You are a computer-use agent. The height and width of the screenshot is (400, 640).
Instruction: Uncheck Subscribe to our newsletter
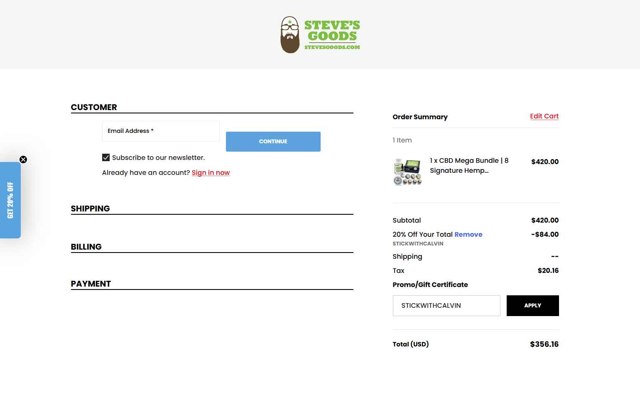pos(106,158)
